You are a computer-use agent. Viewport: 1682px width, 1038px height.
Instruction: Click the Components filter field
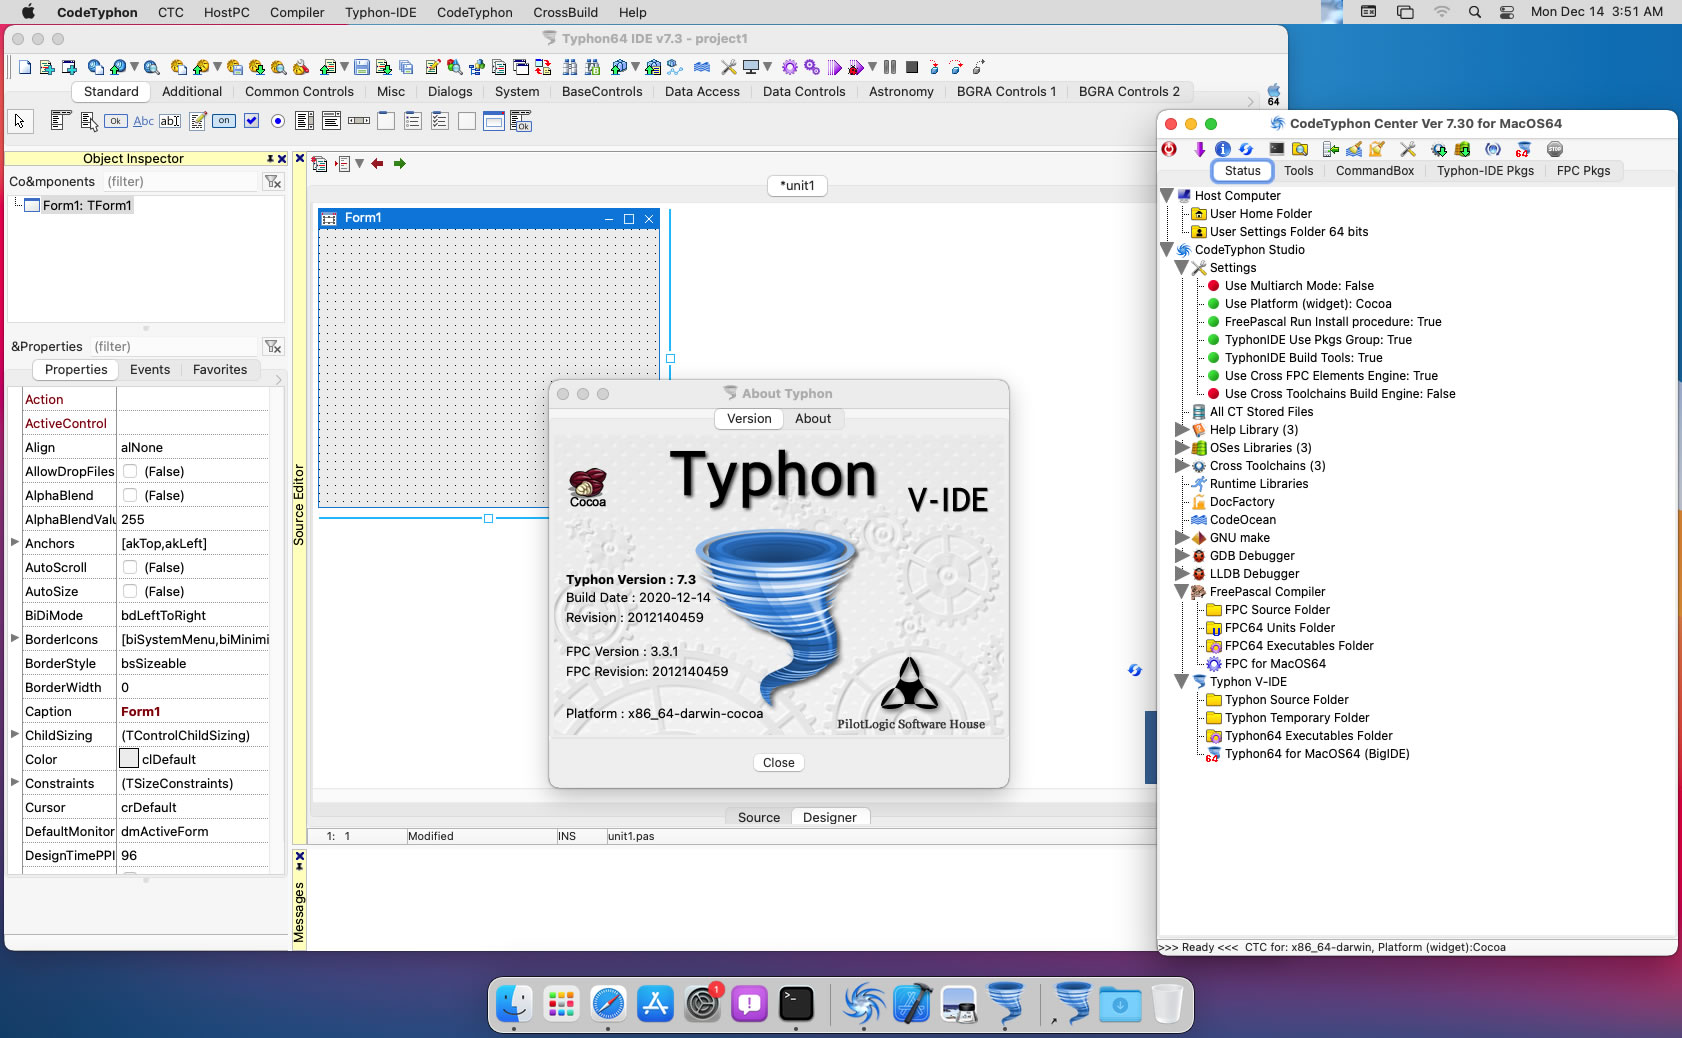pyautogui.click(x=180, y=181)
